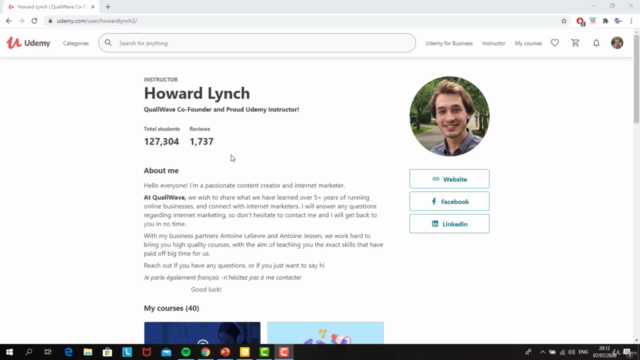Click the My courses (40) heading
Image resolution: width=640 pixels, height=360 pixels.
point(171,308)
